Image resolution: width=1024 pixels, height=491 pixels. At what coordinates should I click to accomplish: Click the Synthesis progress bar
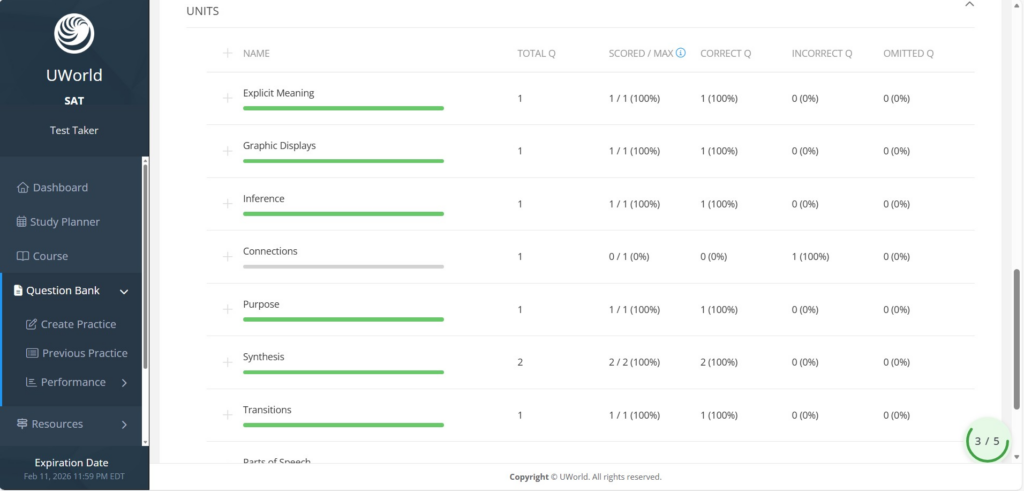pos(344,372)
